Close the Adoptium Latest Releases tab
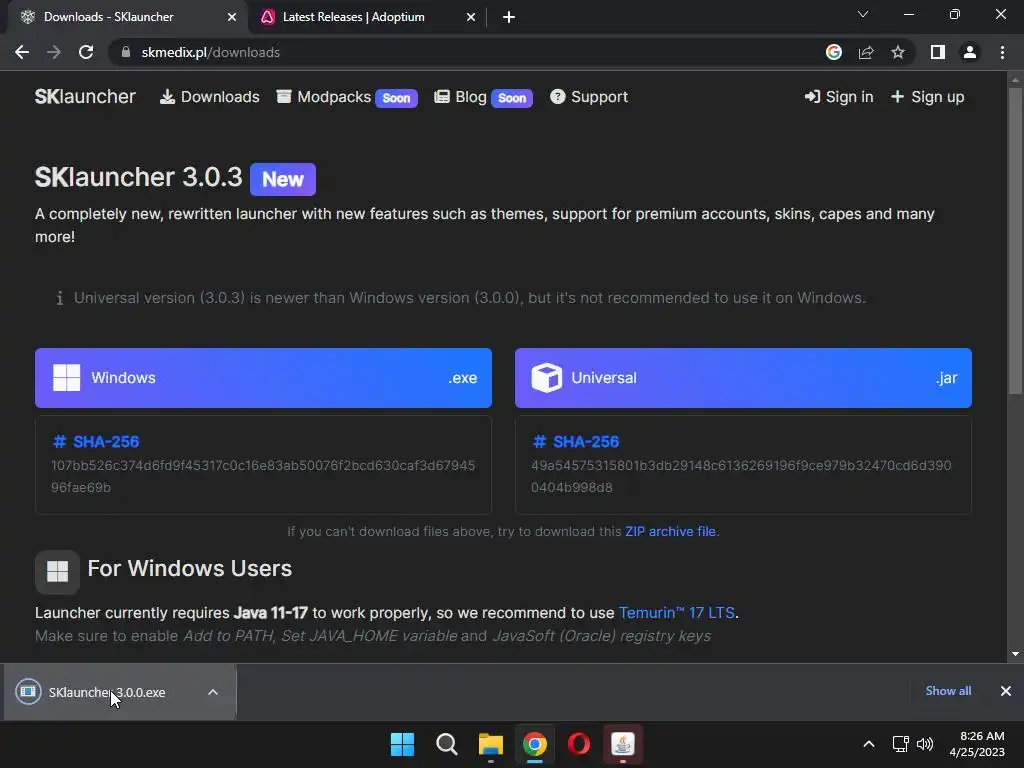 pos(471,17)
